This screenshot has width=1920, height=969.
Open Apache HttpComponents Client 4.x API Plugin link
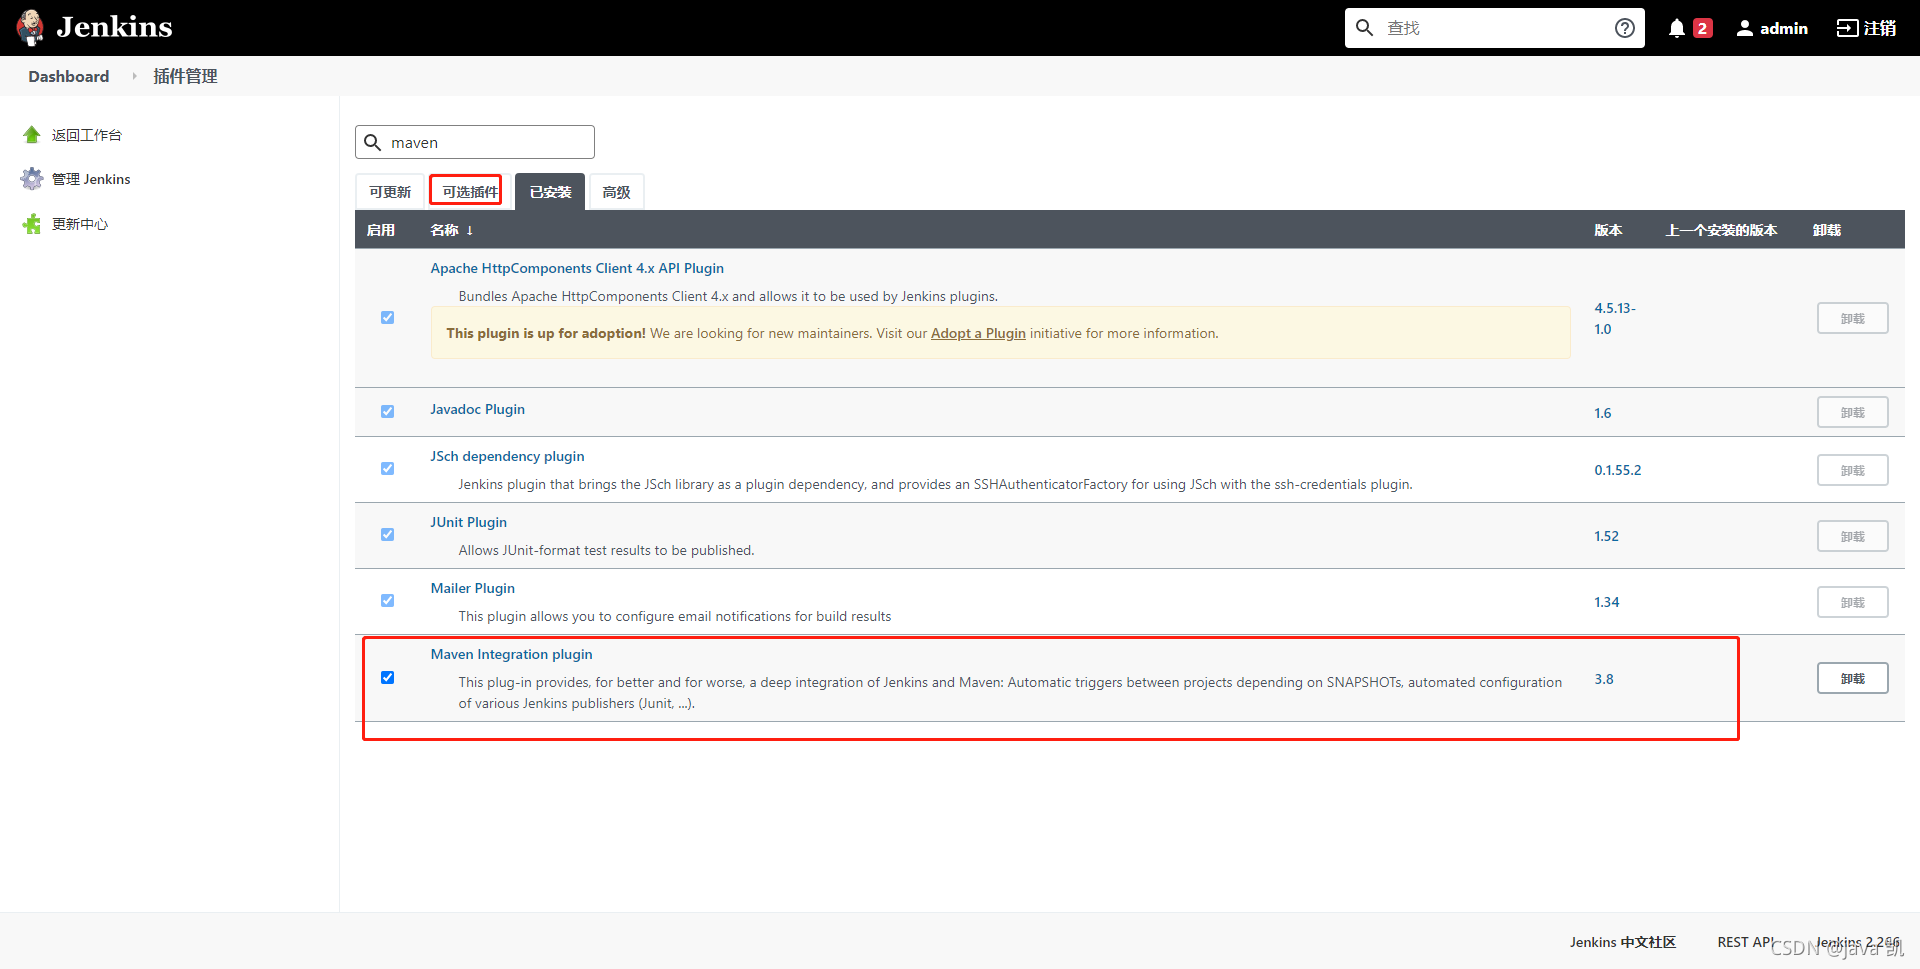click(x=577, y=268)
